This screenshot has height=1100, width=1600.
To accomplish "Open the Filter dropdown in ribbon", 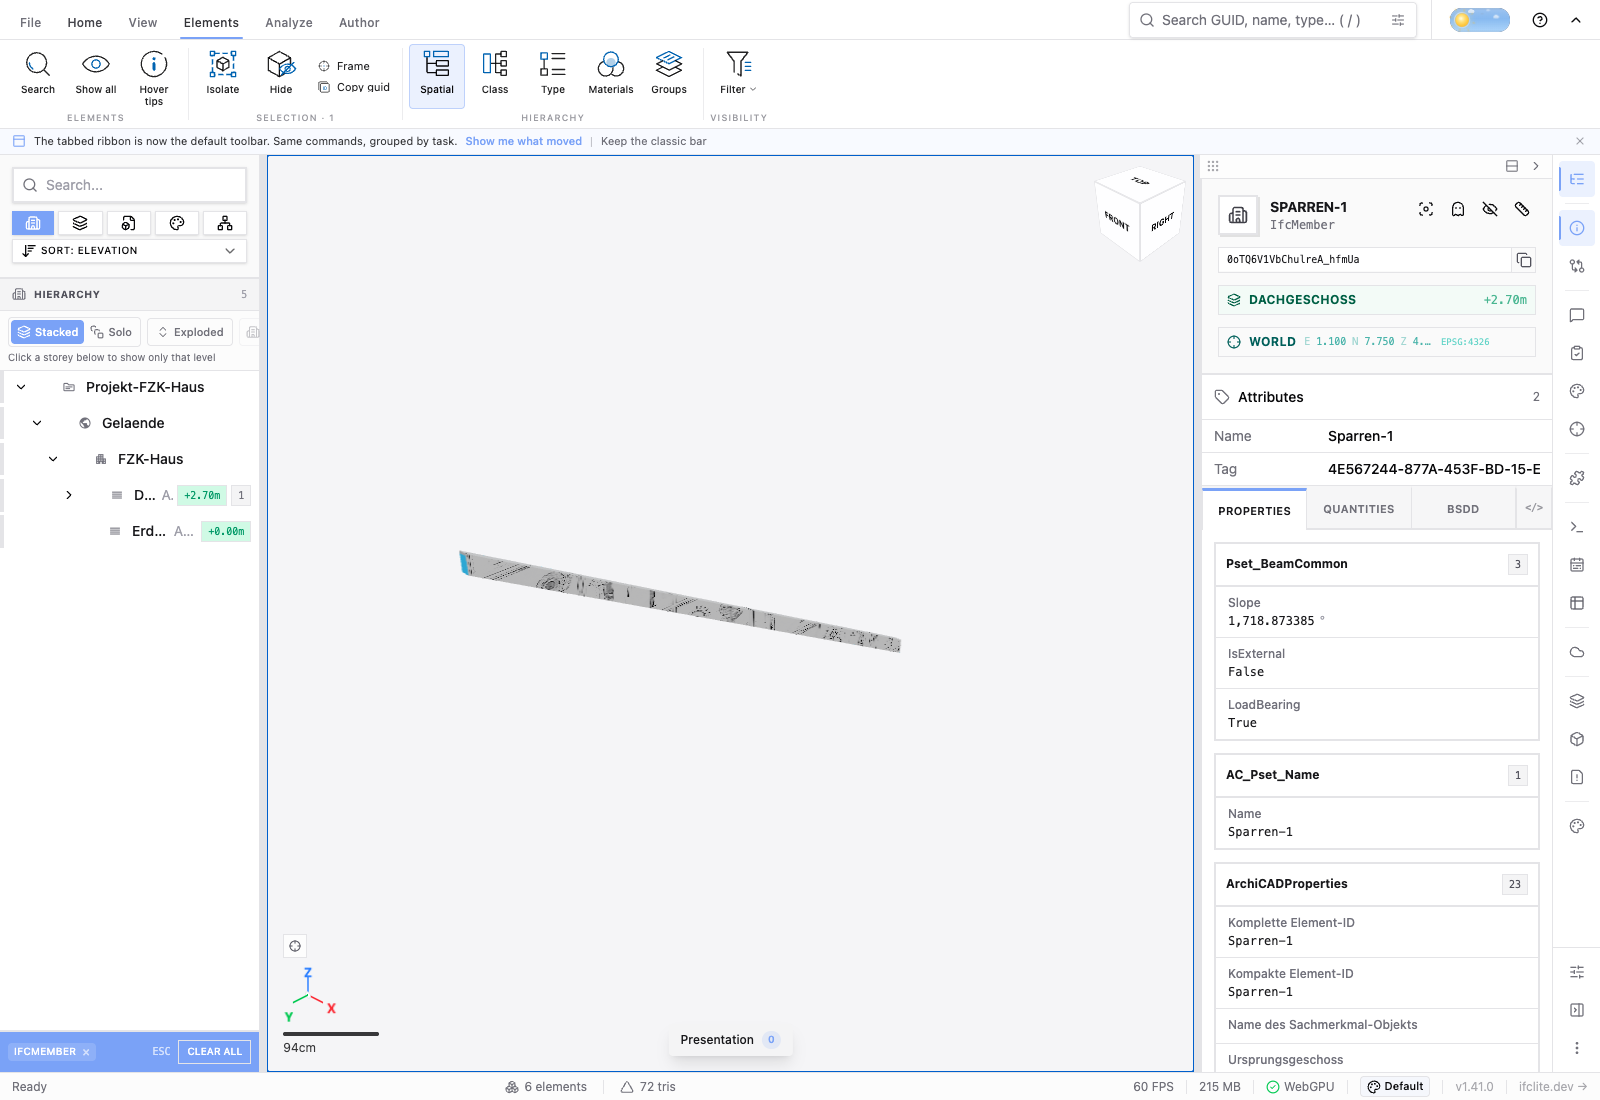I will pos(738,73).
